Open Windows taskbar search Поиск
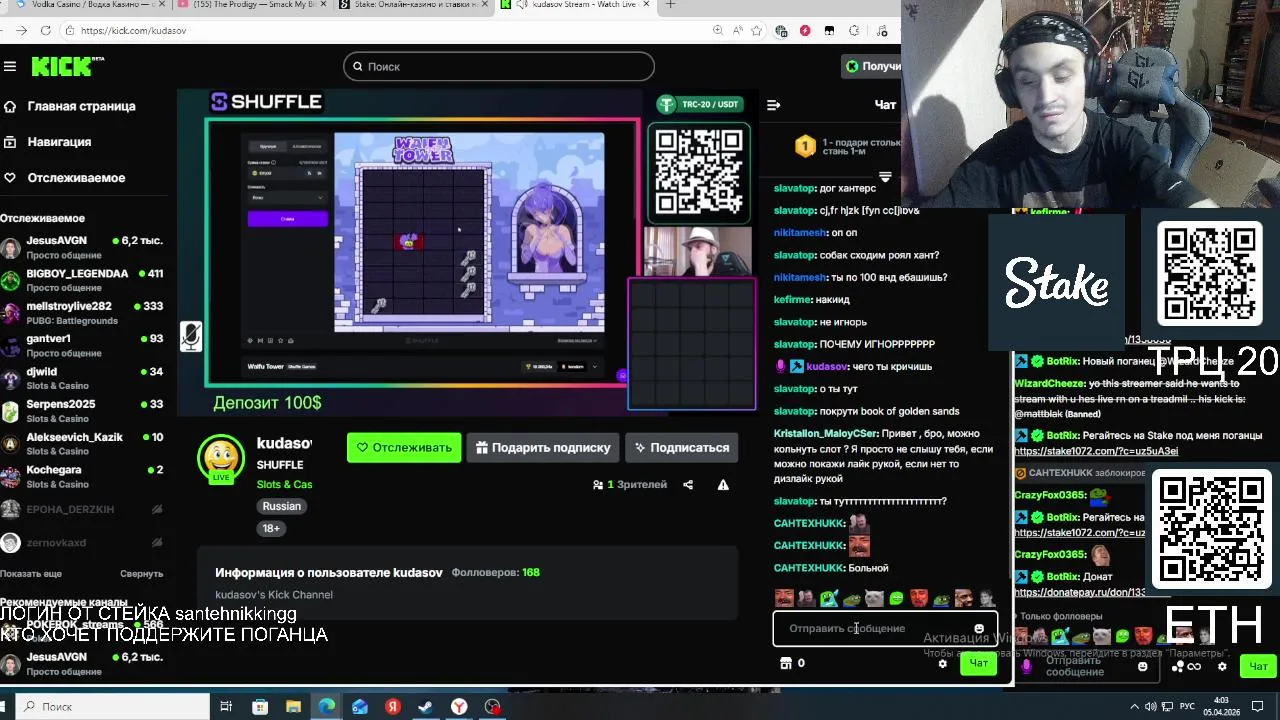 pos(112,707)
